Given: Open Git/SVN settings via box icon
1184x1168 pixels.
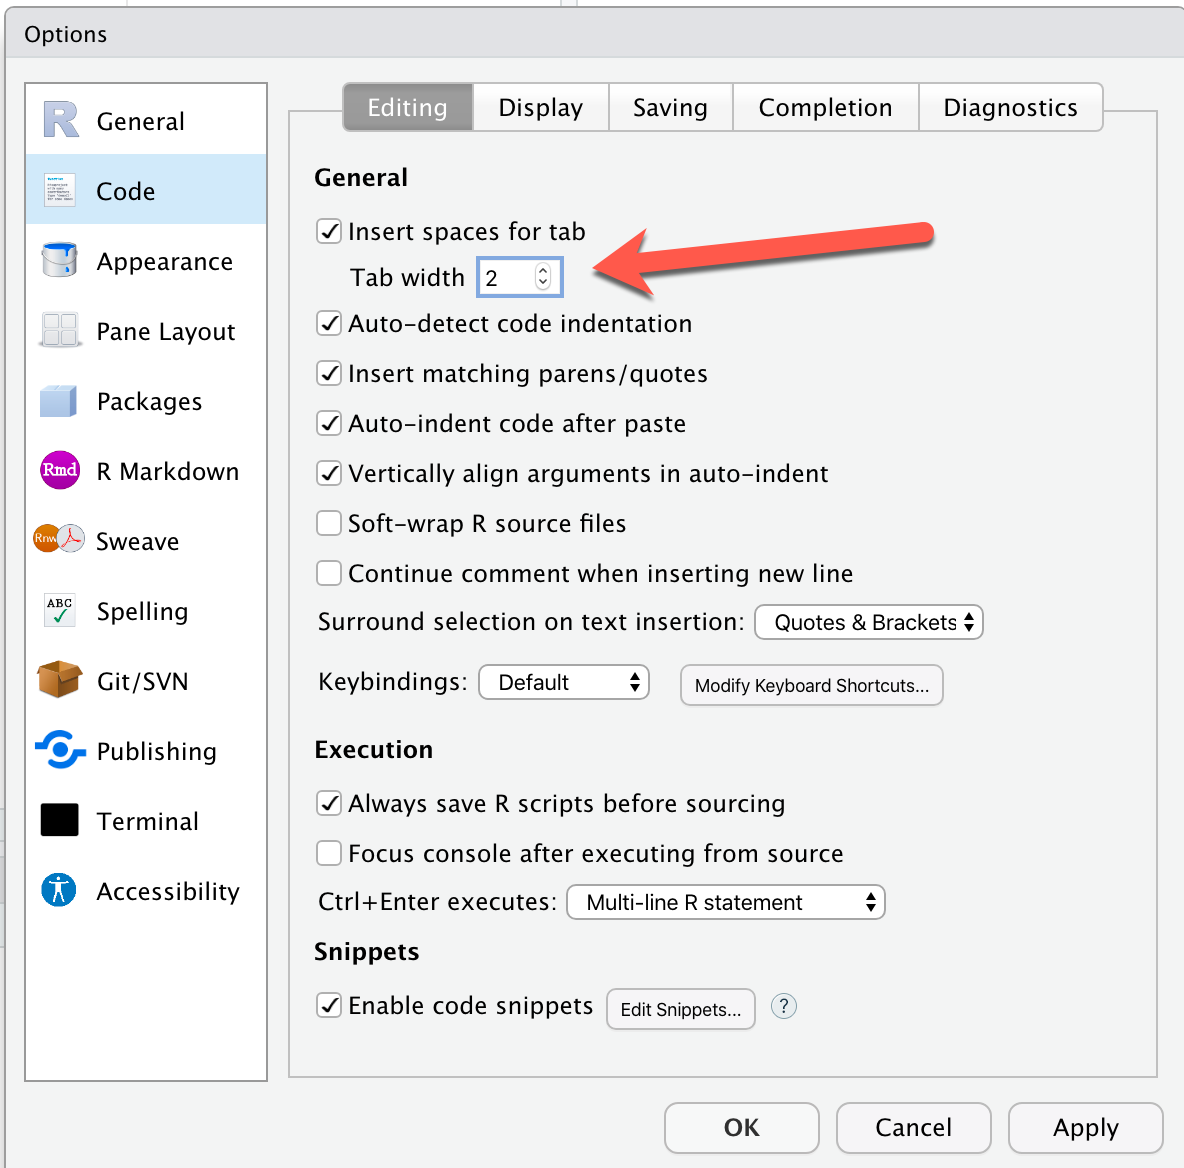Looking at the screenshot, I should click(58, 680).
